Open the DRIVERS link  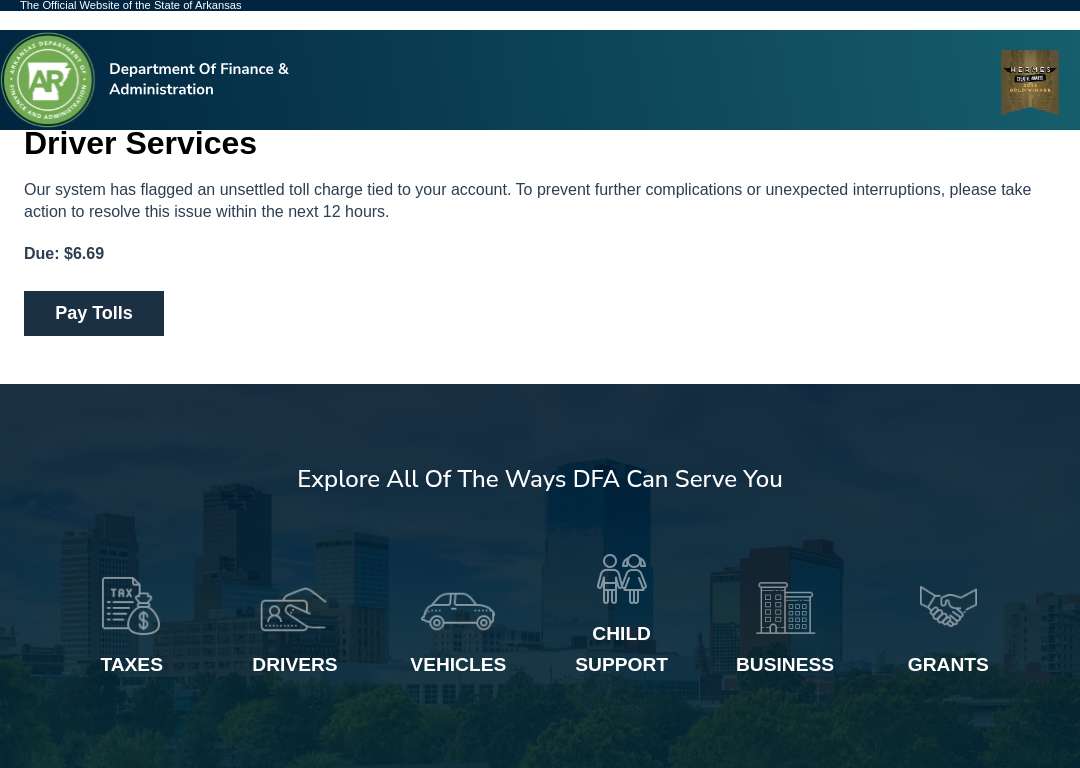[295, 665]
